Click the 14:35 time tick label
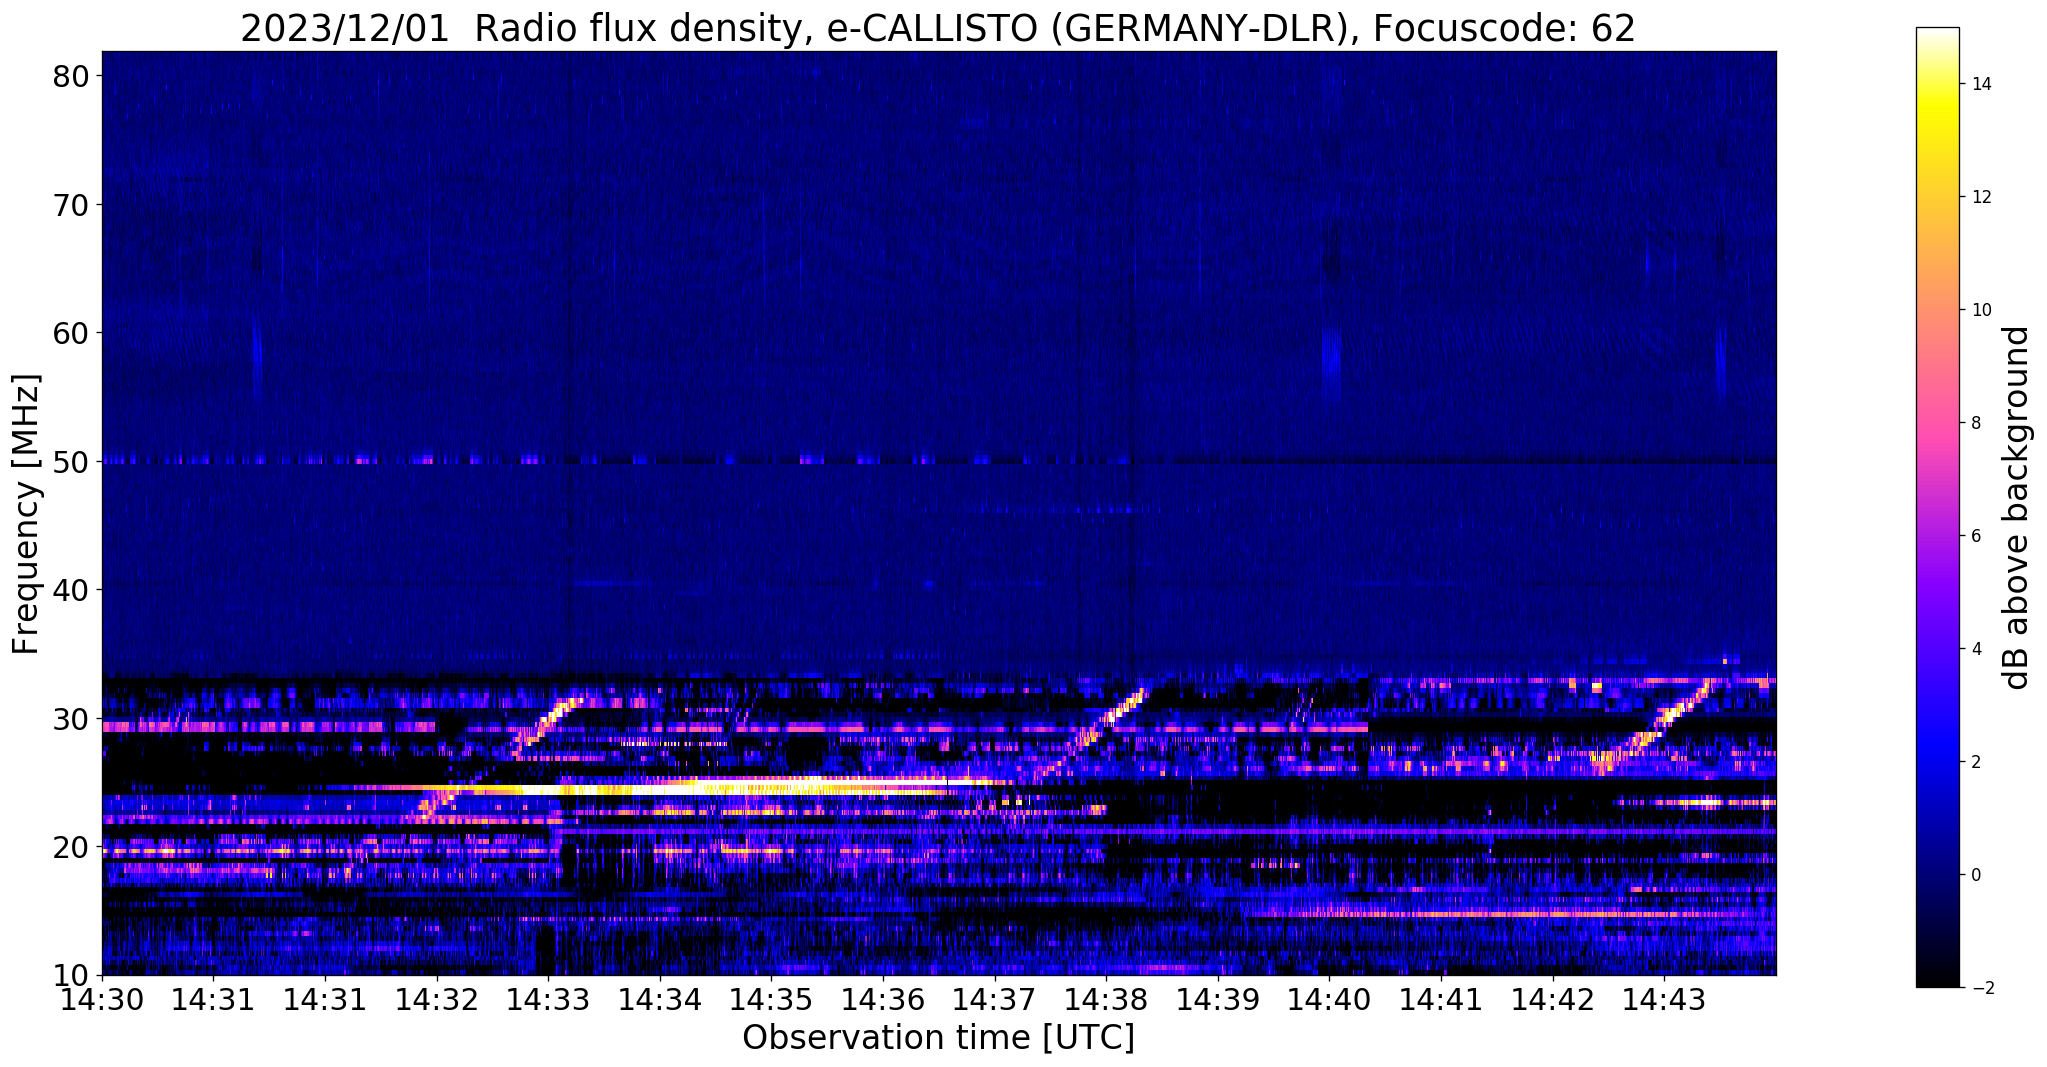The height and width of the screenshot is (1067, 2047). [x=772, y=1000]
